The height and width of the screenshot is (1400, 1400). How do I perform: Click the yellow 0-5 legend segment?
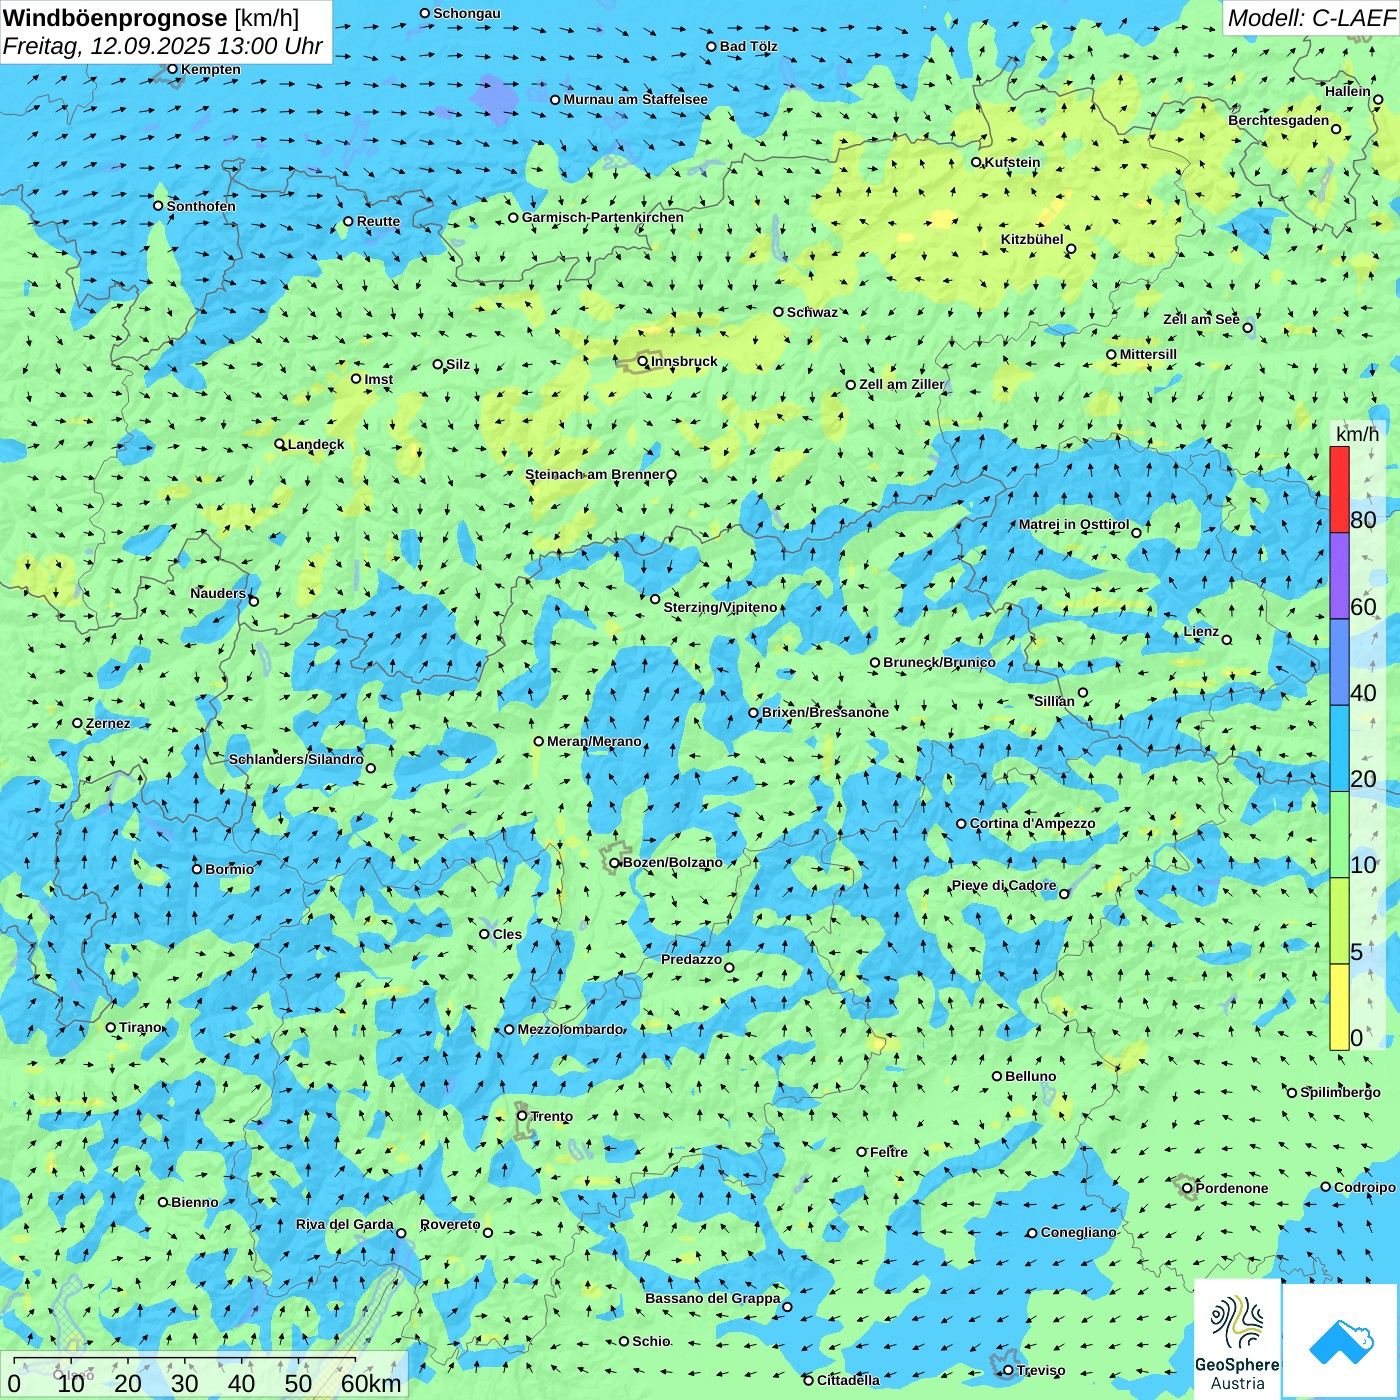pyautogui.click(x=1339, y=1007)
